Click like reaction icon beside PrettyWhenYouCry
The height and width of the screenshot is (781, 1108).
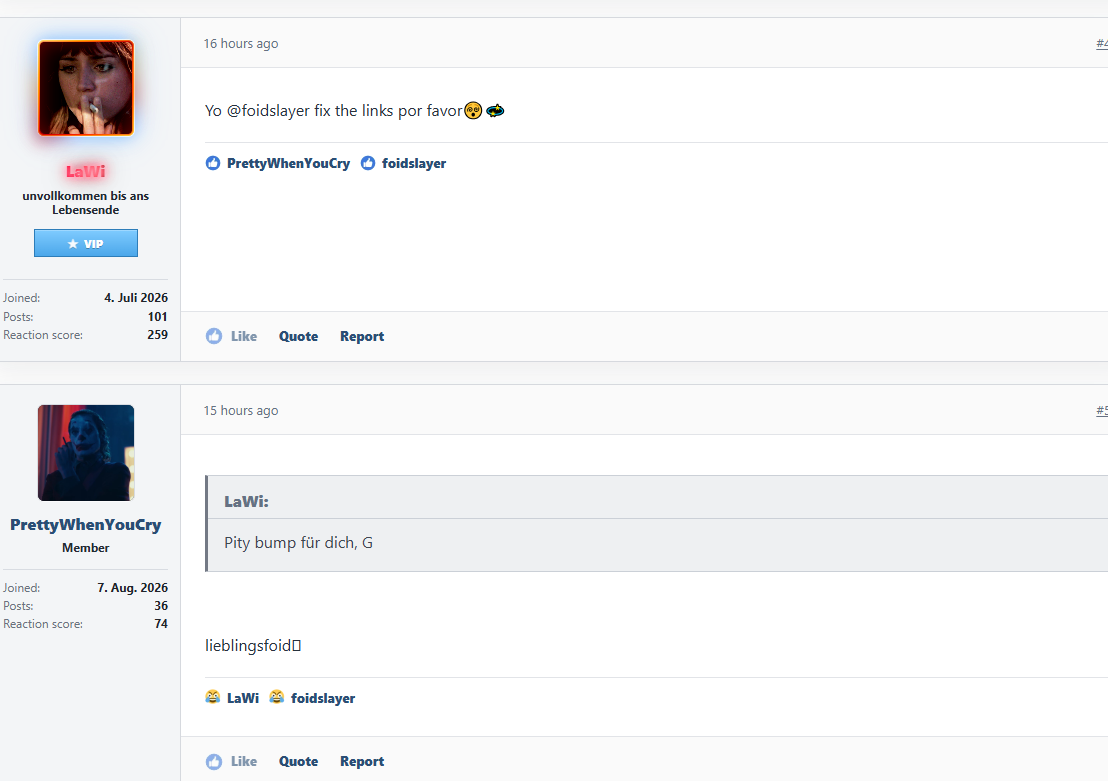tap(213, 163)
